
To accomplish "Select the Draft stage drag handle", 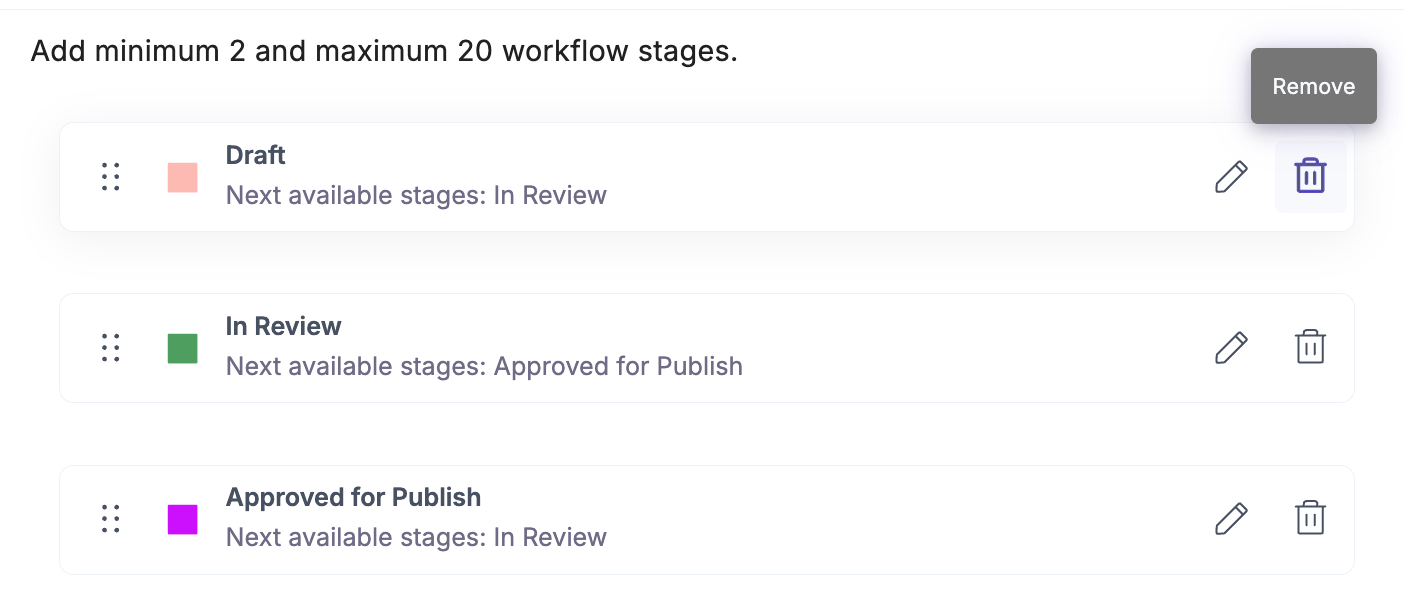I will pyautogui.click(x=111, y=176).
